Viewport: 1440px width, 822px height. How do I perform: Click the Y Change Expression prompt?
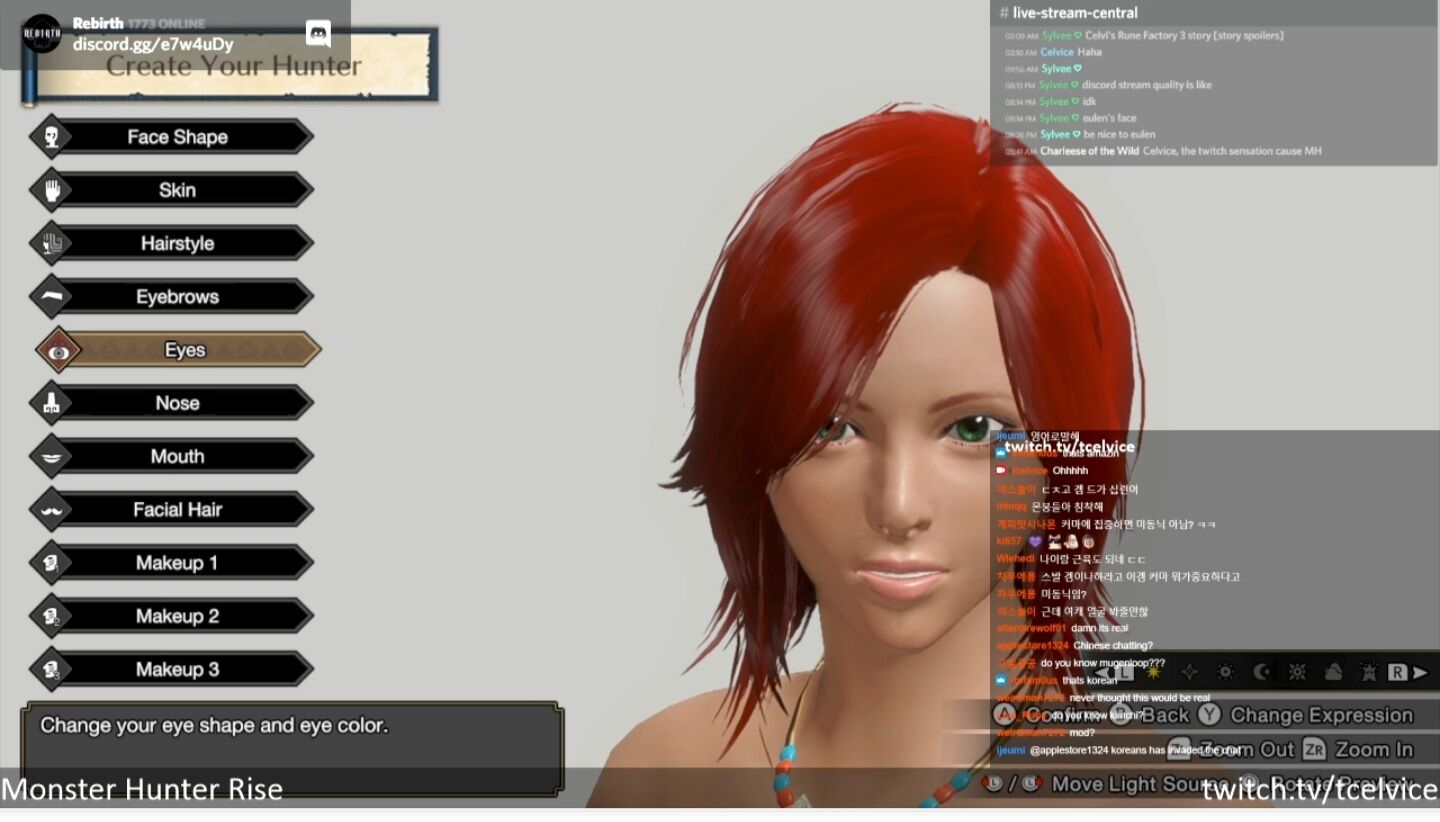point(1306,715)
